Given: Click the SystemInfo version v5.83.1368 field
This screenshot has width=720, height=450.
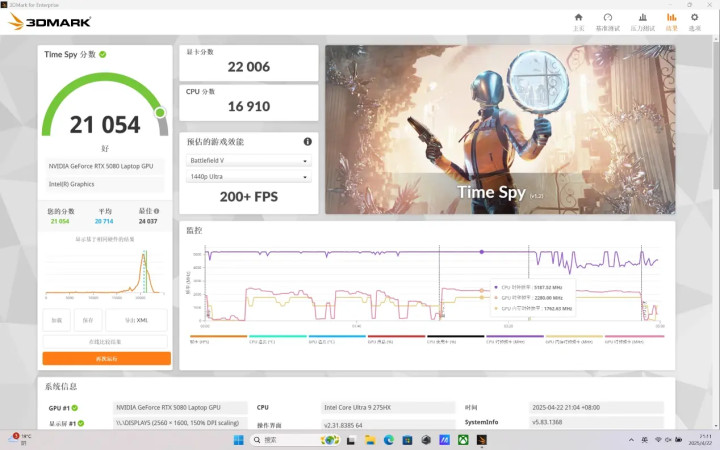Looking at the screenshot, I should [x=596, y=422].
